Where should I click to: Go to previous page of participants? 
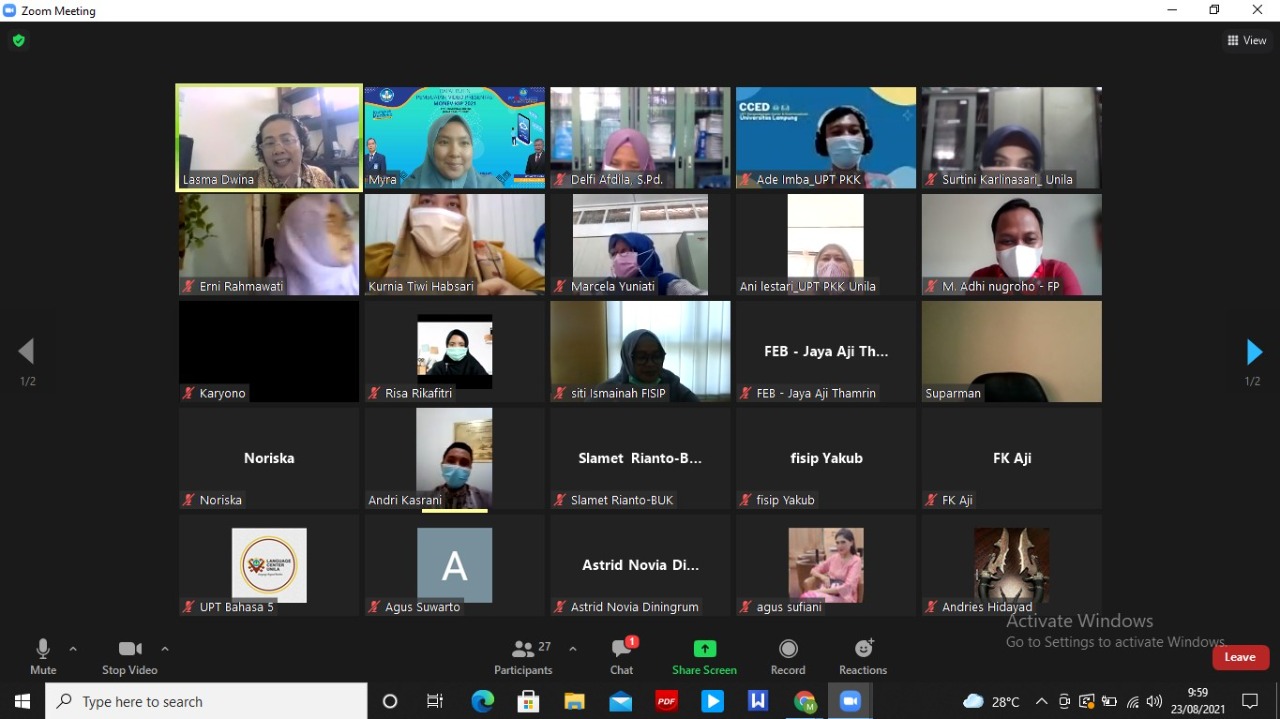(x=27, y=352)
